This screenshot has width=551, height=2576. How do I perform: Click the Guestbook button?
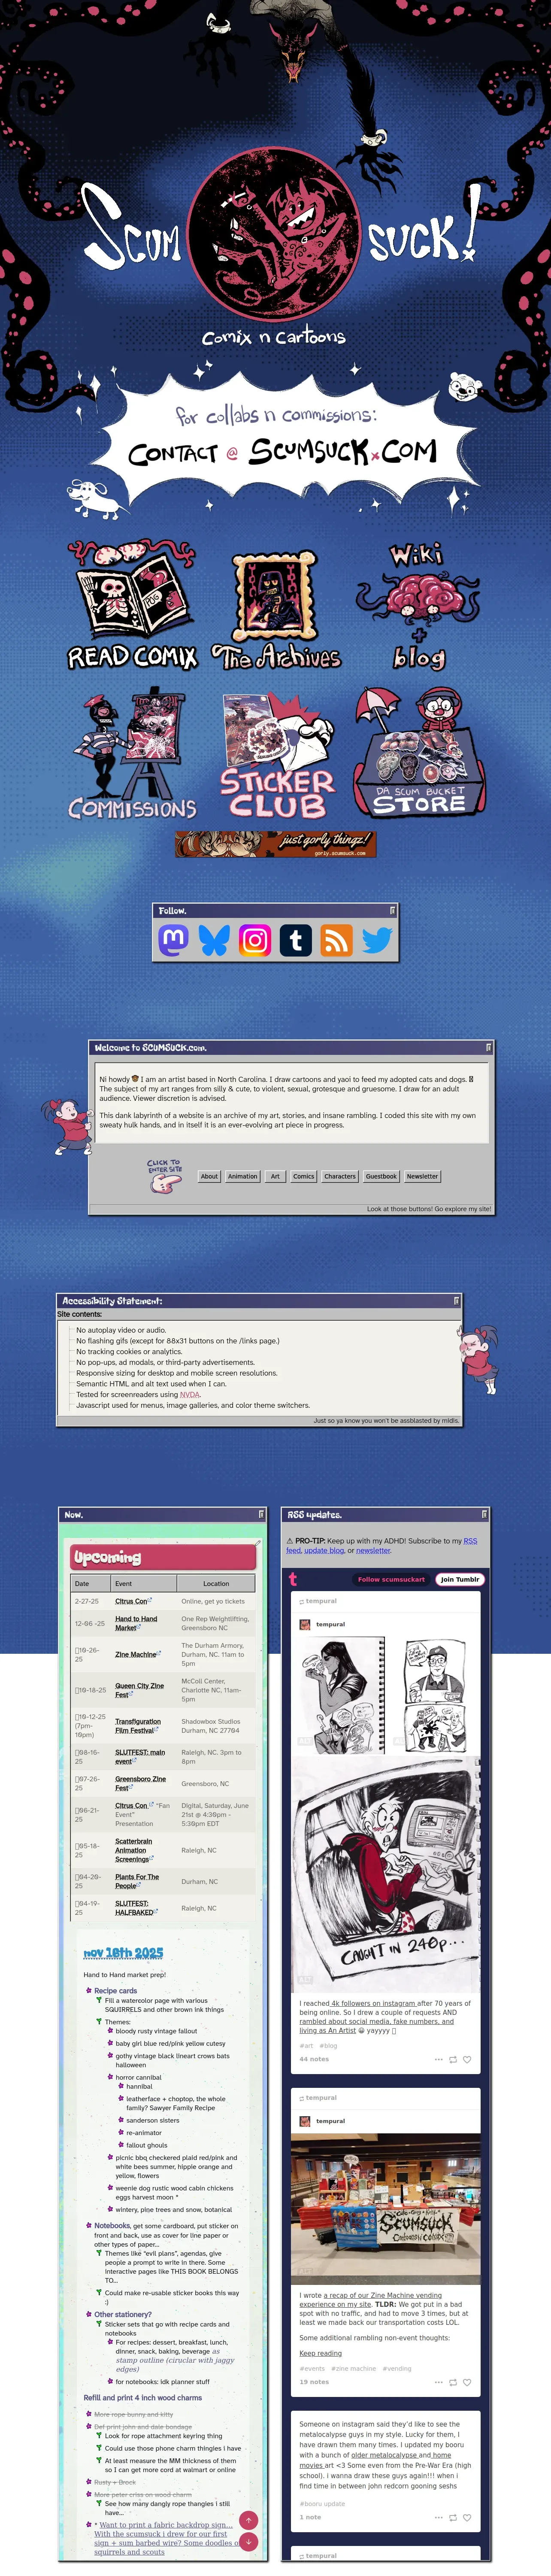[381, 1176]
